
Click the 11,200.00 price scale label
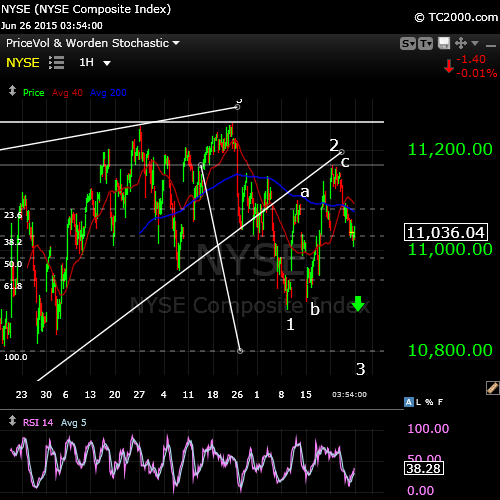click(x=450, y=149)
